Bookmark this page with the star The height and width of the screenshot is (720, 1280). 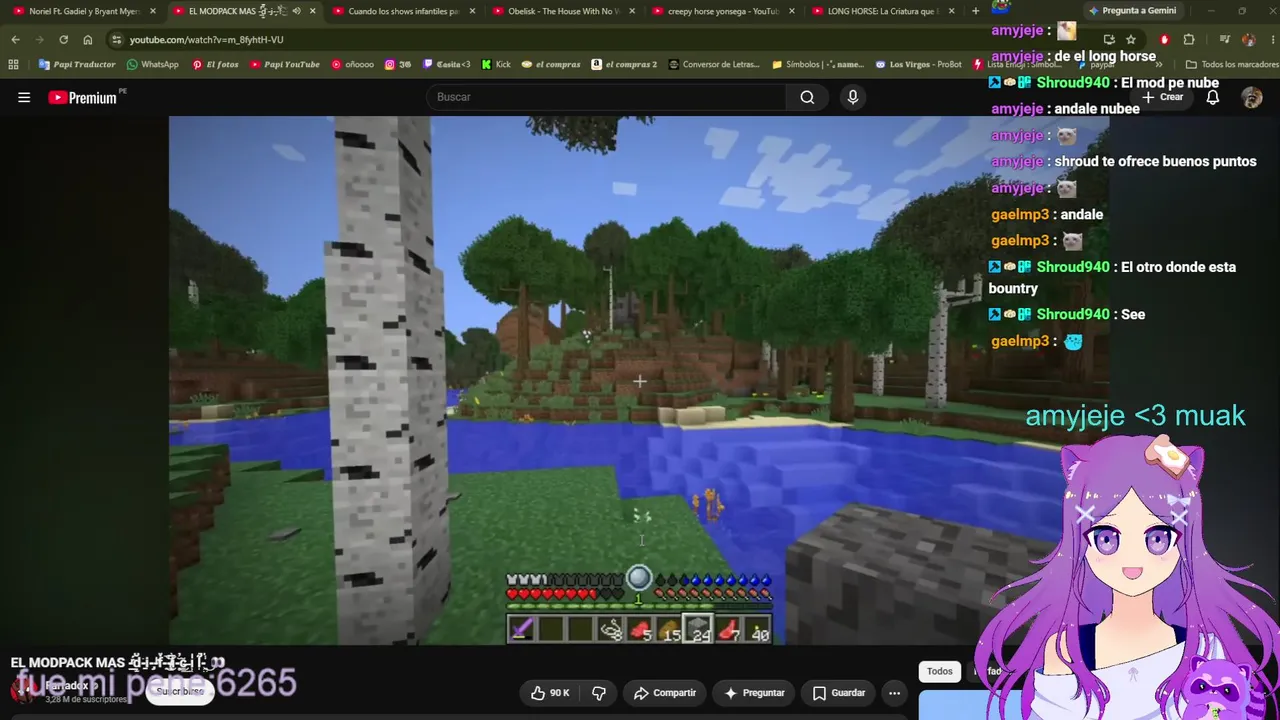coord(1131,40)
